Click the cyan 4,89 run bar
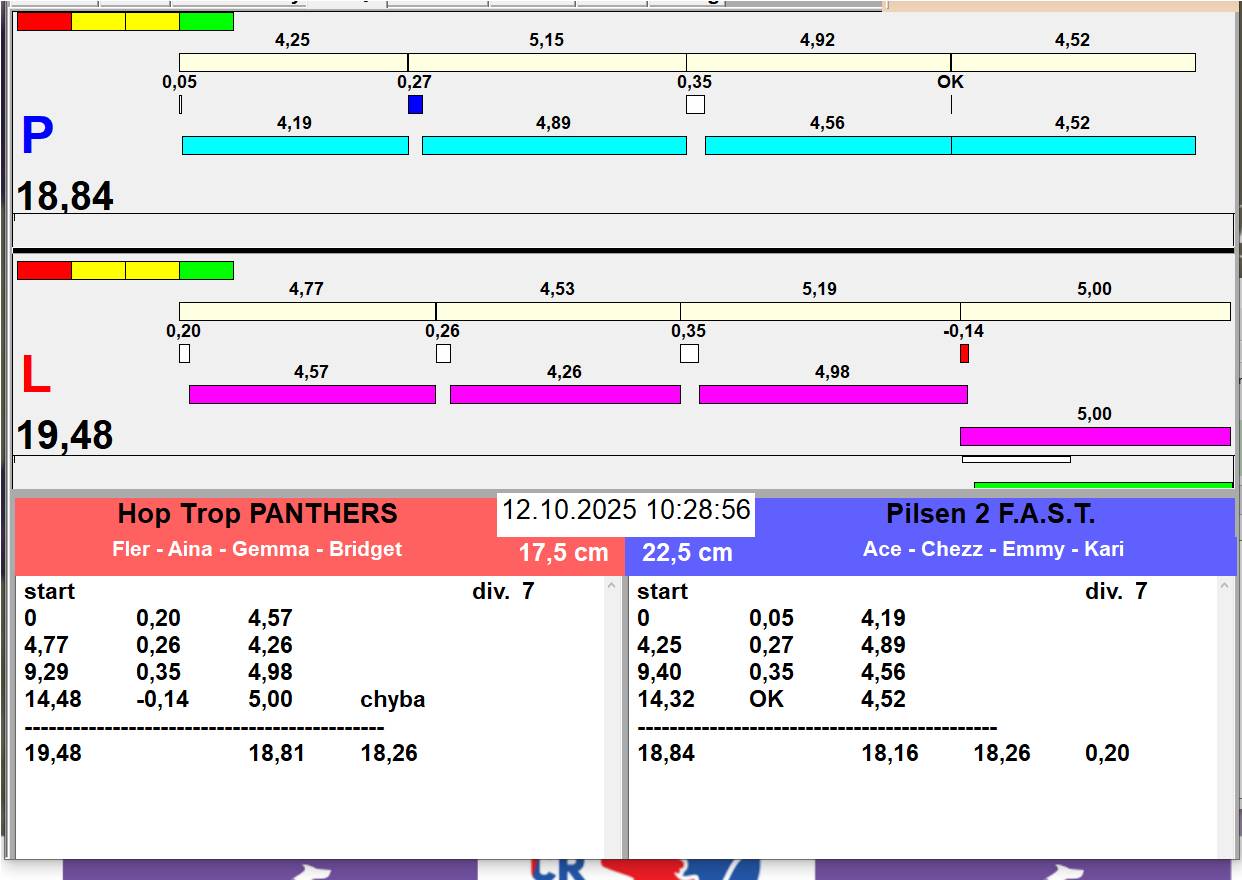This screenshot has width=1242, height=880. (x=554, y=146)
